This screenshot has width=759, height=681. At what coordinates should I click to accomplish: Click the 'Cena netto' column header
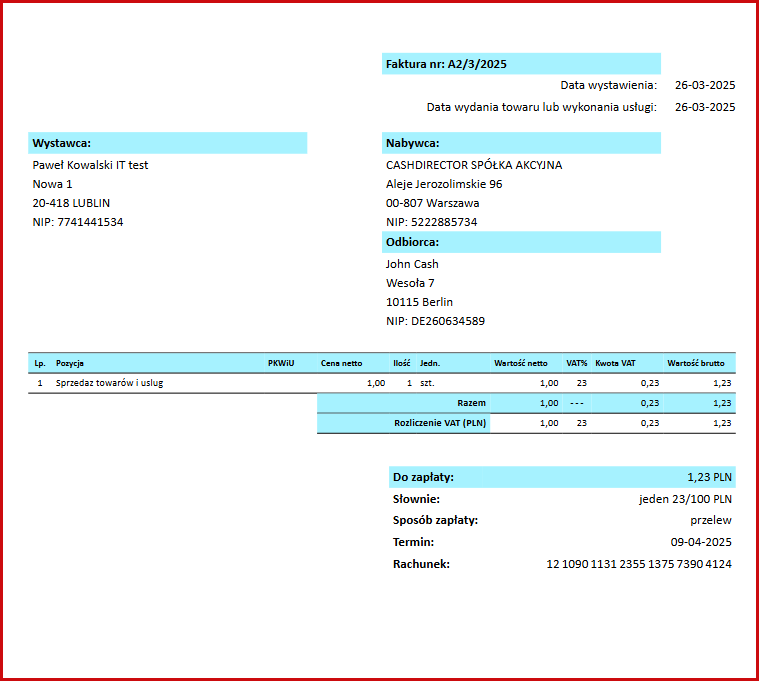click(x=341, y=363)
